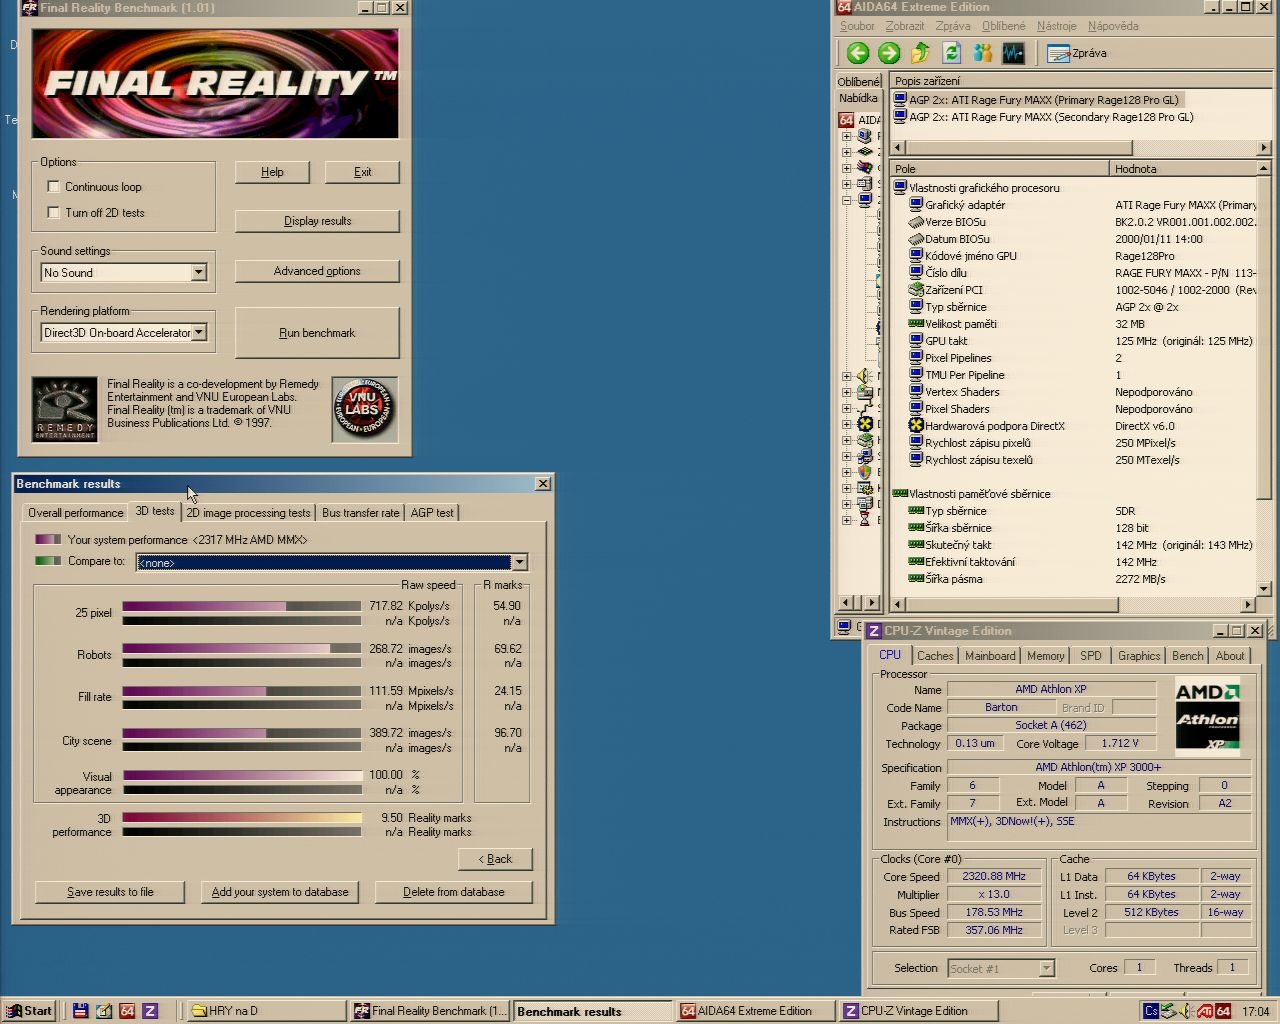Viewport: 1280px width, 1024px height.
Task: Click the hourglass benchmark tree icon
Action: (x=865, y=520)
